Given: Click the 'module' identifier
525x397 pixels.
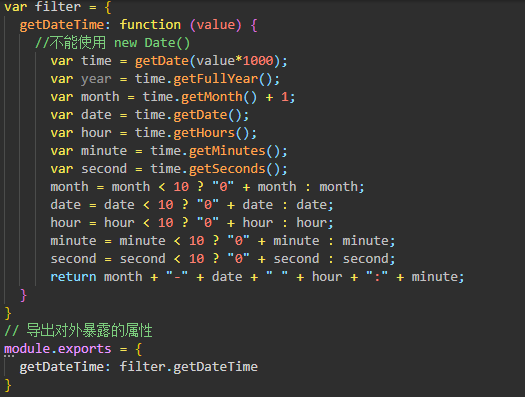Looking at the screenshot, I should (x=27, y=349).
